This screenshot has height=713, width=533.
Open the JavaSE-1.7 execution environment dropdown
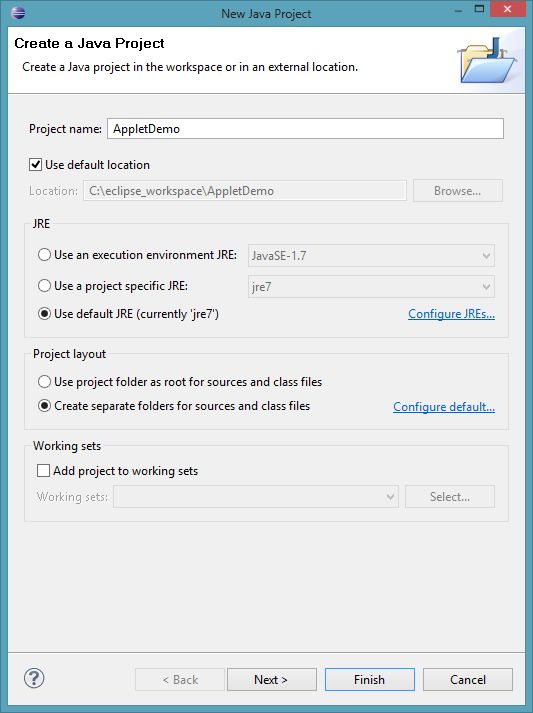(371, 256)
